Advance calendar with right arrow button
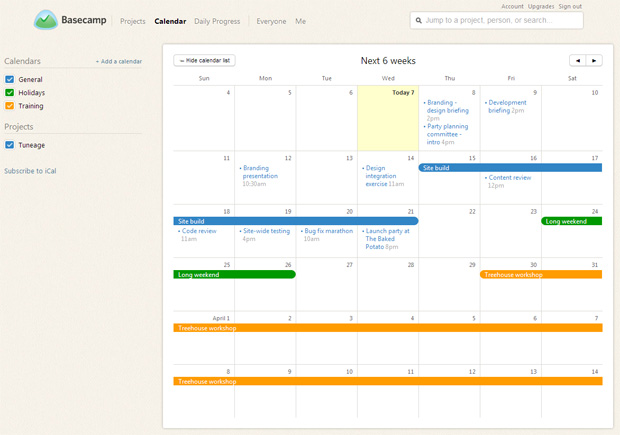Screen dimensions: 620x435 594,60
